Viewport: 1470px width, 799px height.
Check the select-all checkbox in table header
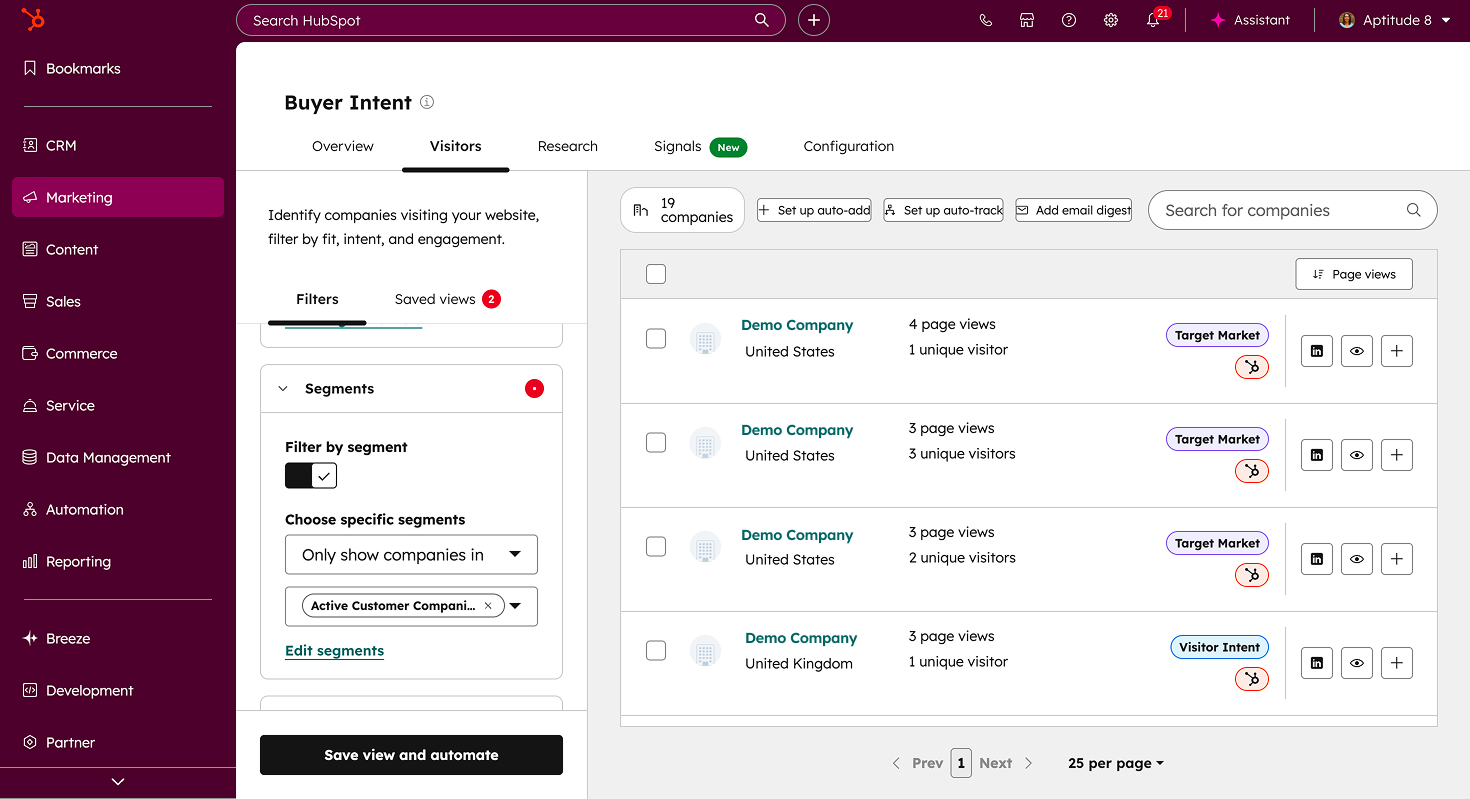(x=656, y=274)
